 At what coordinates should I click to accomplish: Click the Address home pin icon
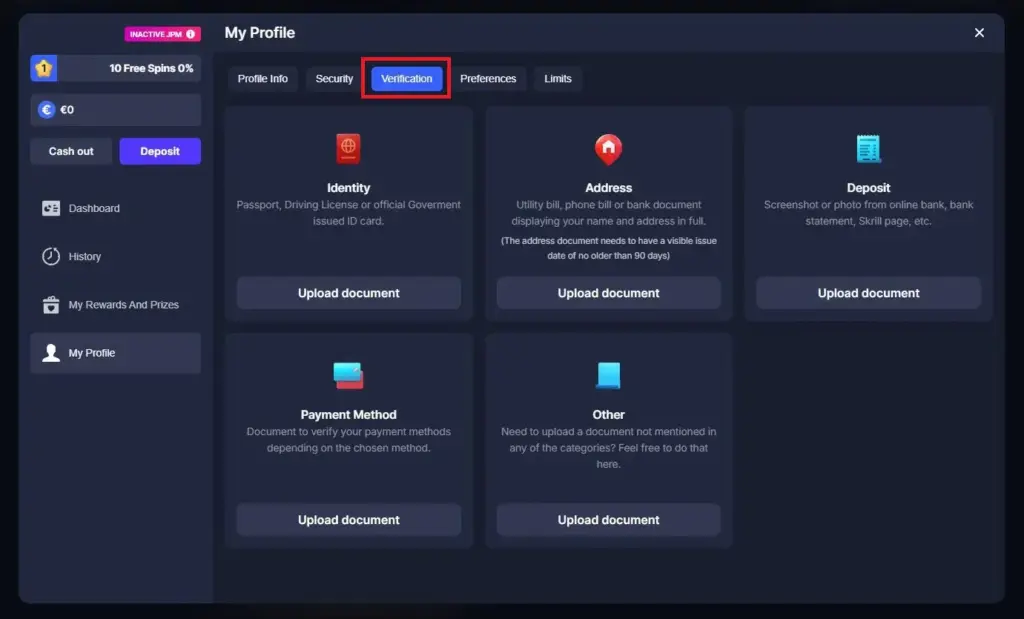point(609,150)
